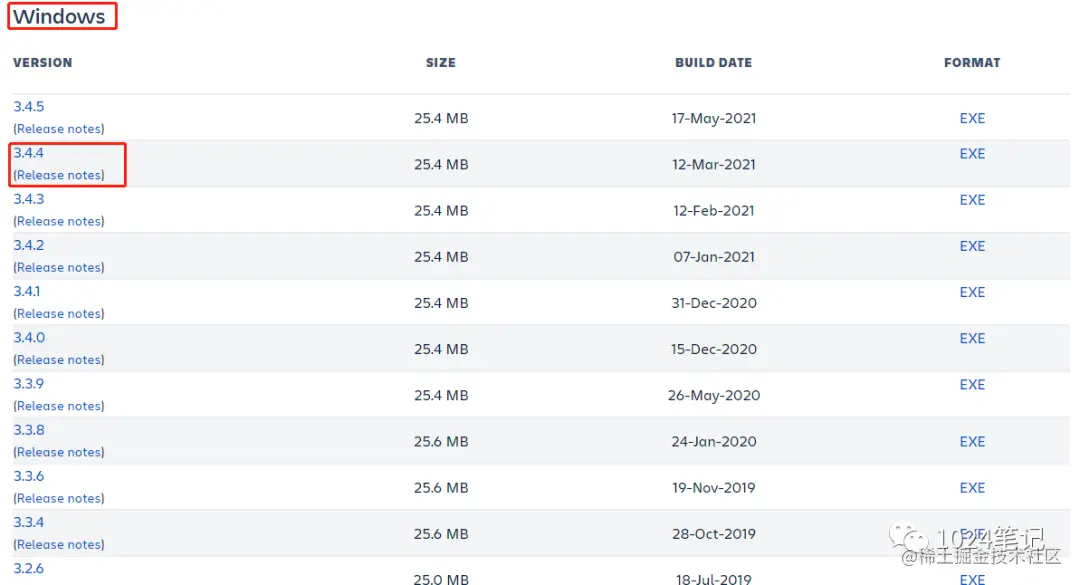Image resolution: width=1080 pixels, height=585 pixels.
Task: View Release notes for version 3.4.0
Action: pyautogui.click(x=59, y=360)
